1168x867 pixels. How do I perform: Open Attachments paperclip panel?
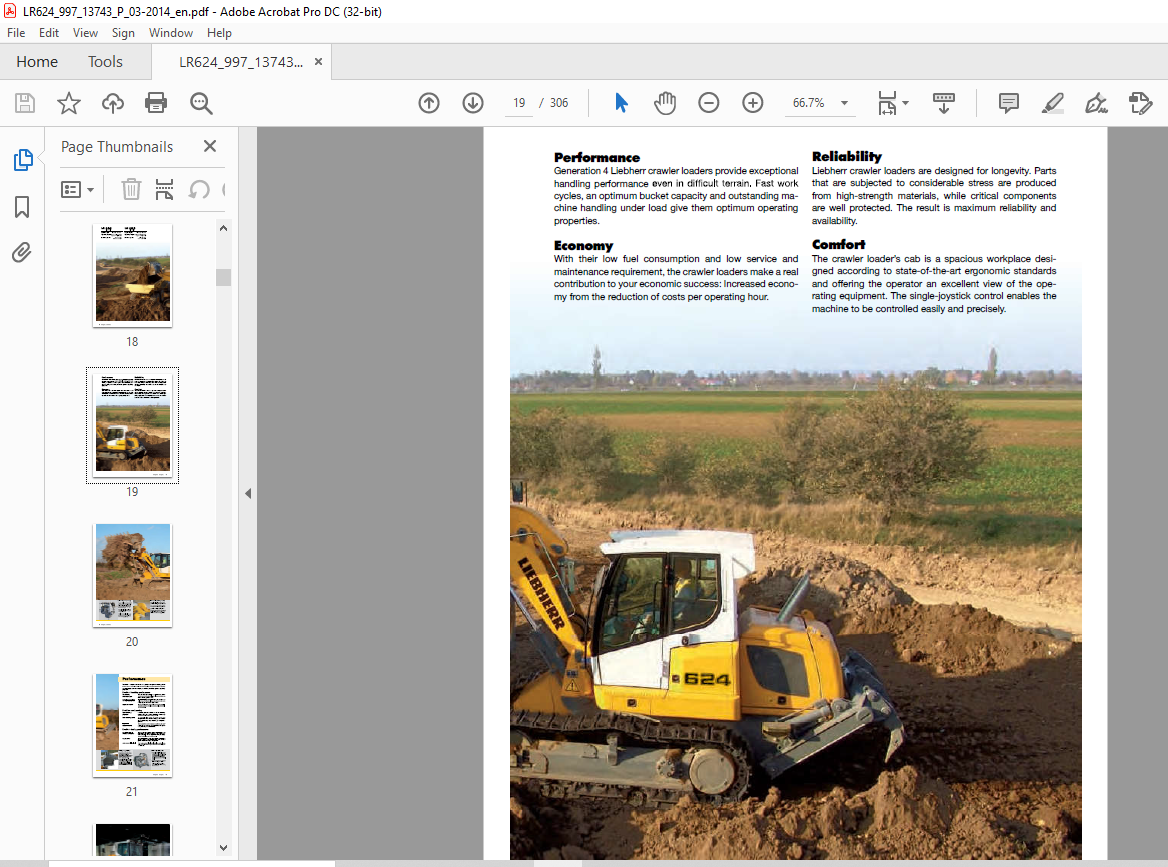click(22, 253)
